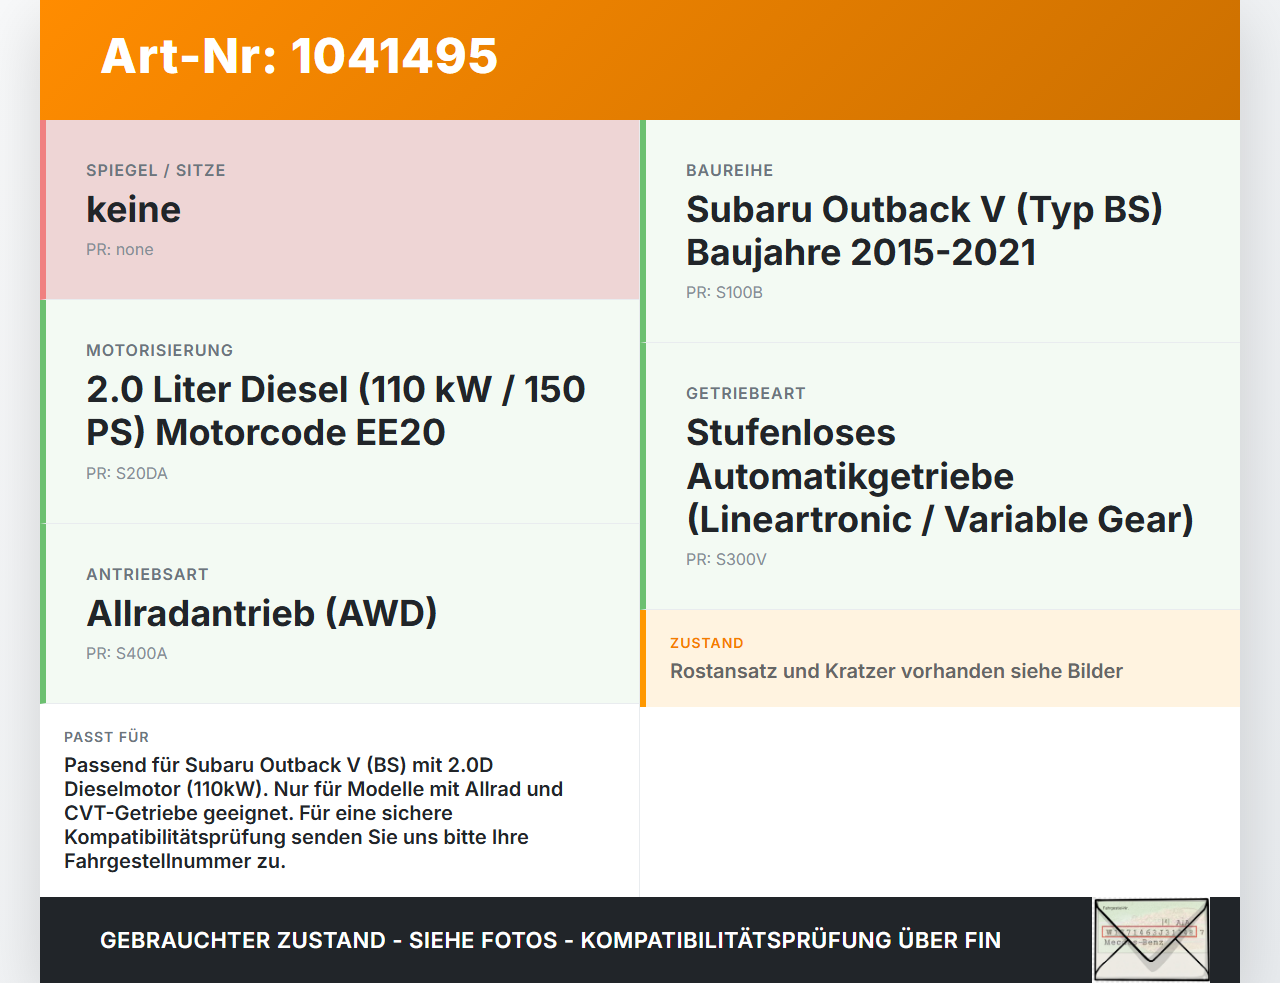The height and width of the screenshot is (983, 1280).
Task: Click the "PR: S400A" code
Action: (x=127, y=654)
